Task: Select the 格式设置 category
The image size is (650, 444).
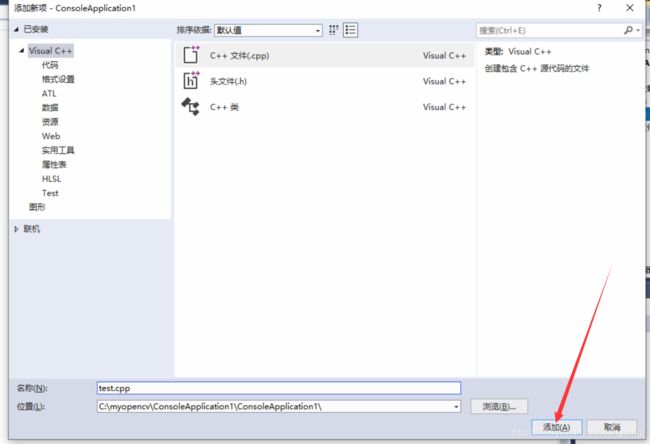Action: click(58, 79)
